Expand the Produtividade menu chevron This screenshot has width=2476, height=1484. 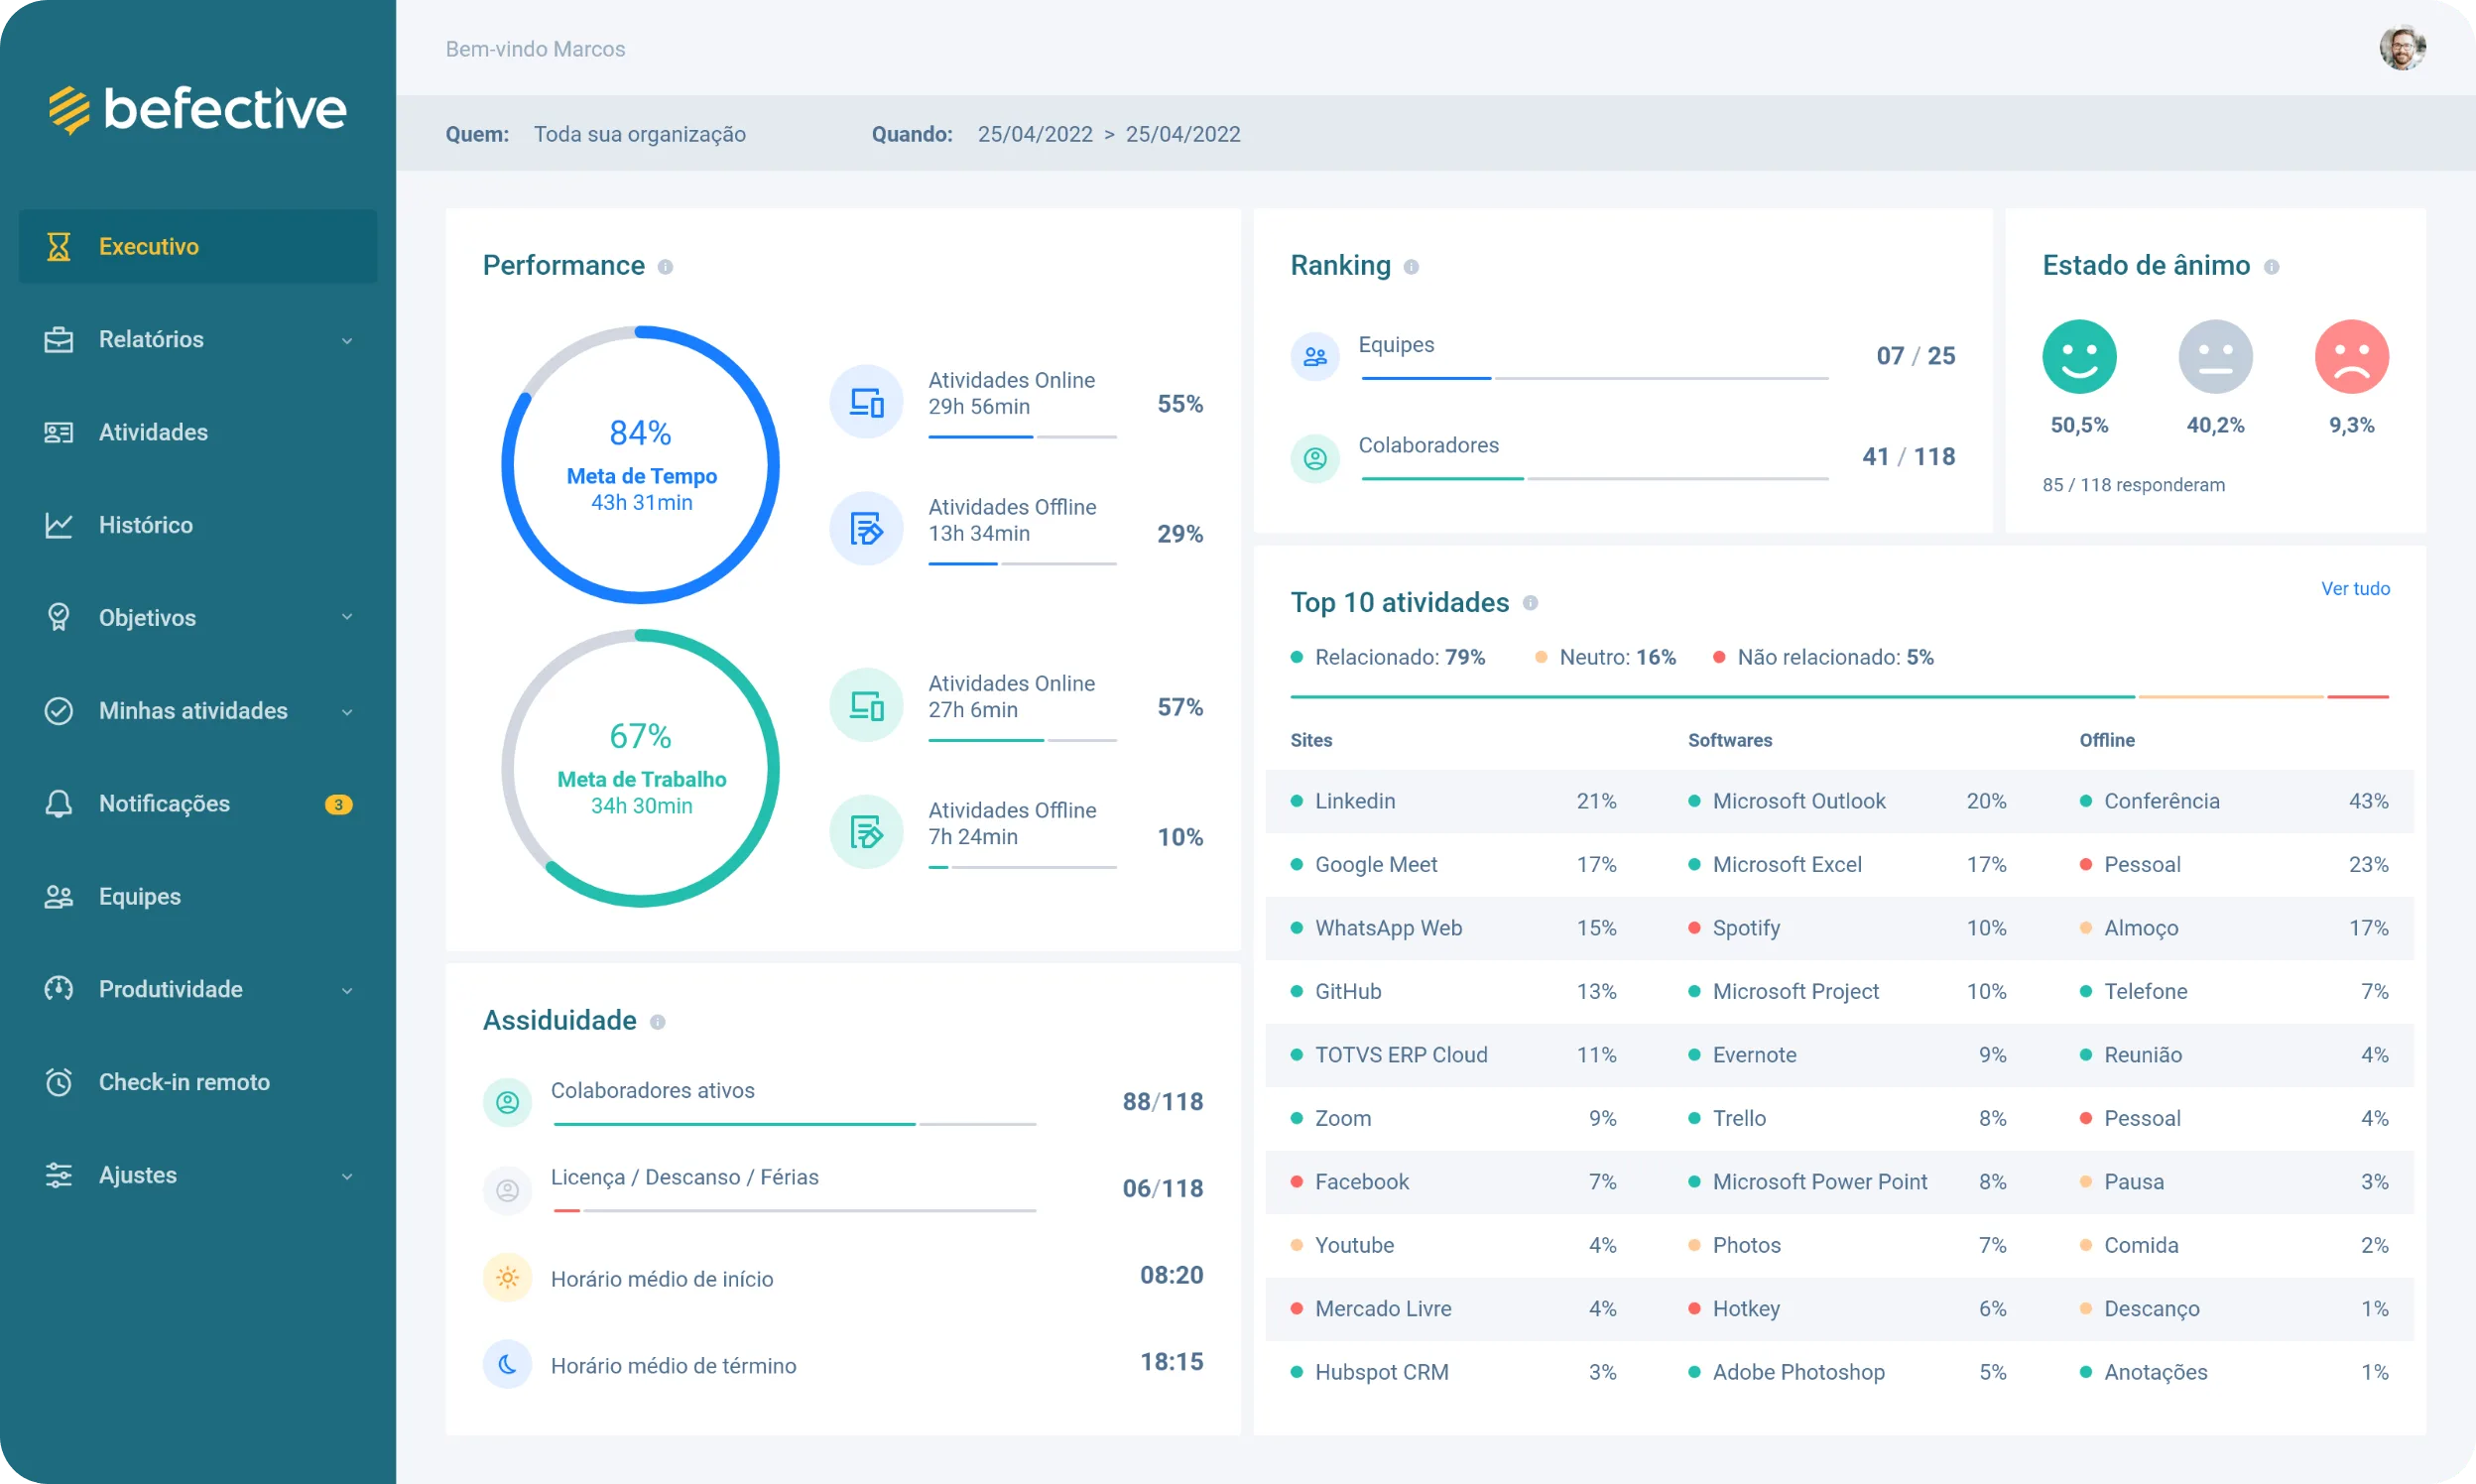coord(347,990)
